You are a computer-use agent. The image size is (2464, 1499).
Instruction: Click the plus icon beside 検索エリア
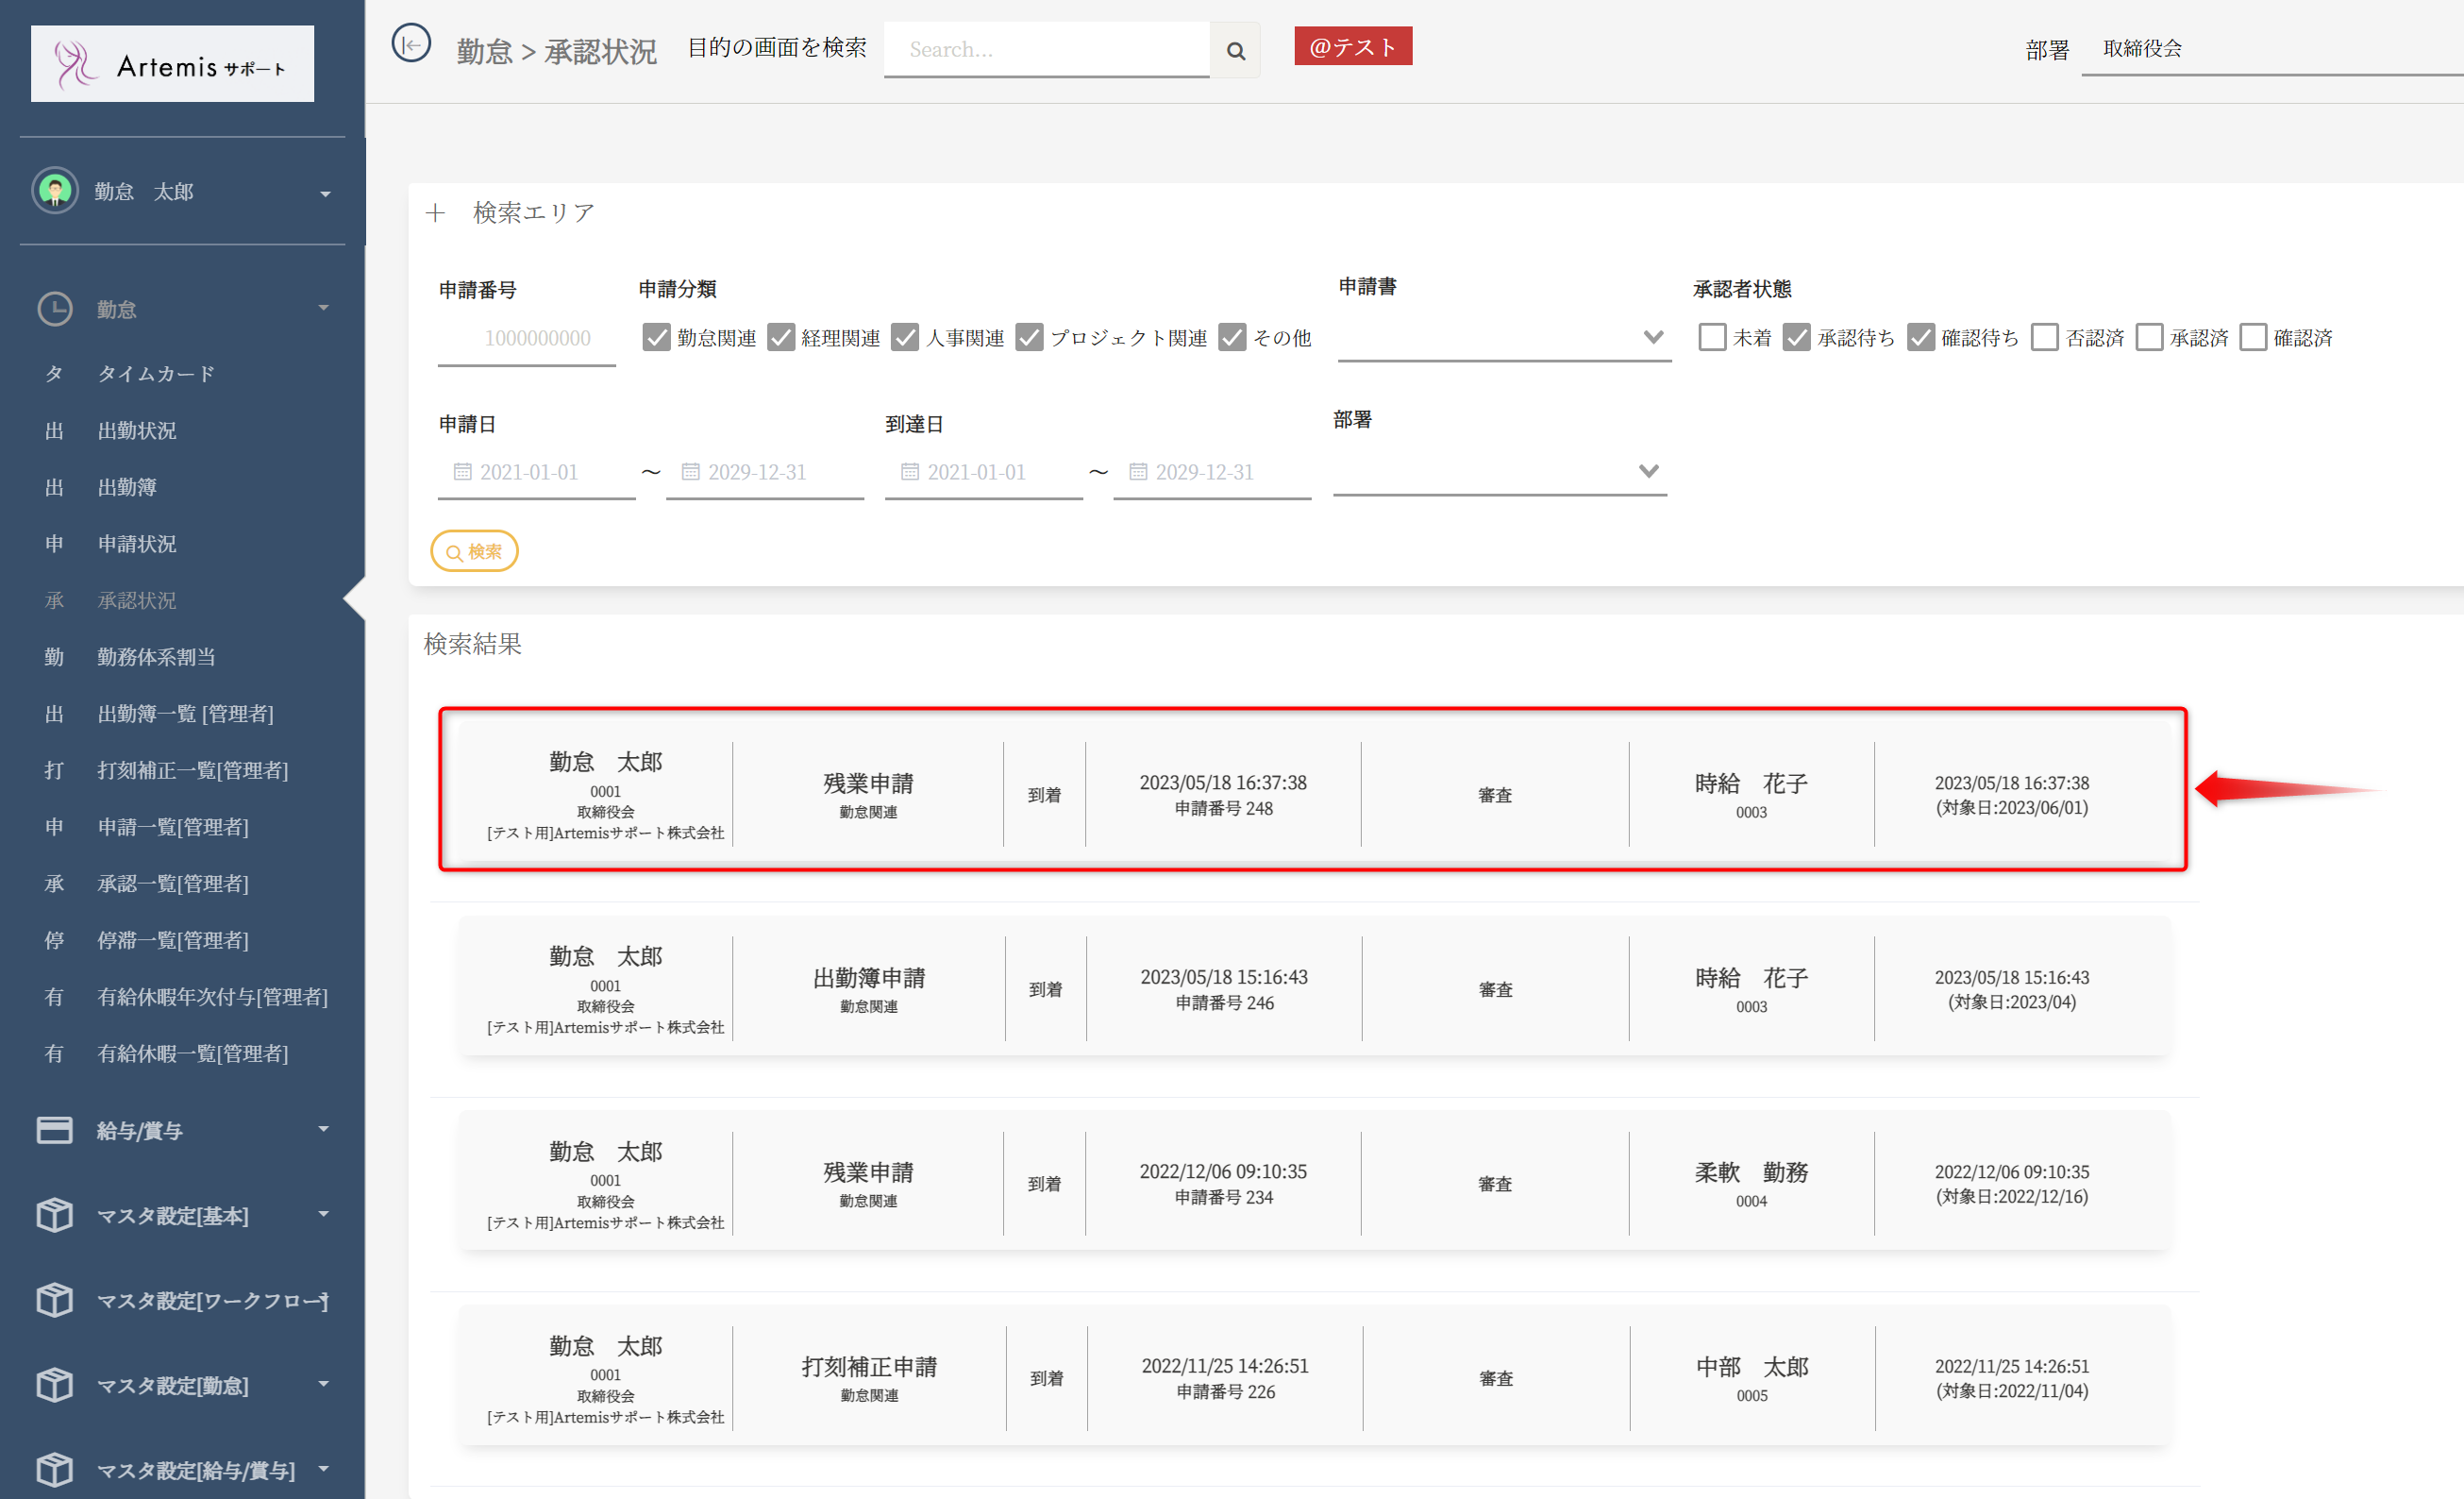[x=435, y=213]
